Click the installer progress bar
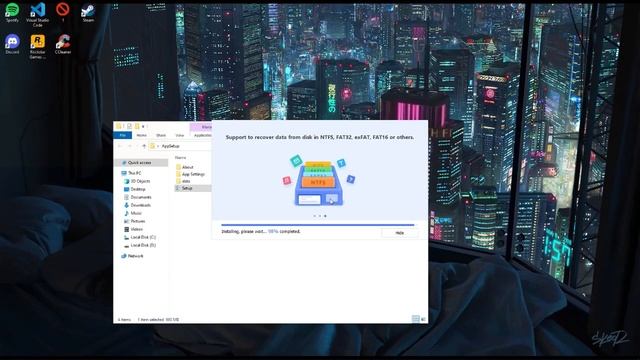The width and height of the screenshot is (640, 360). click(318, 225)
